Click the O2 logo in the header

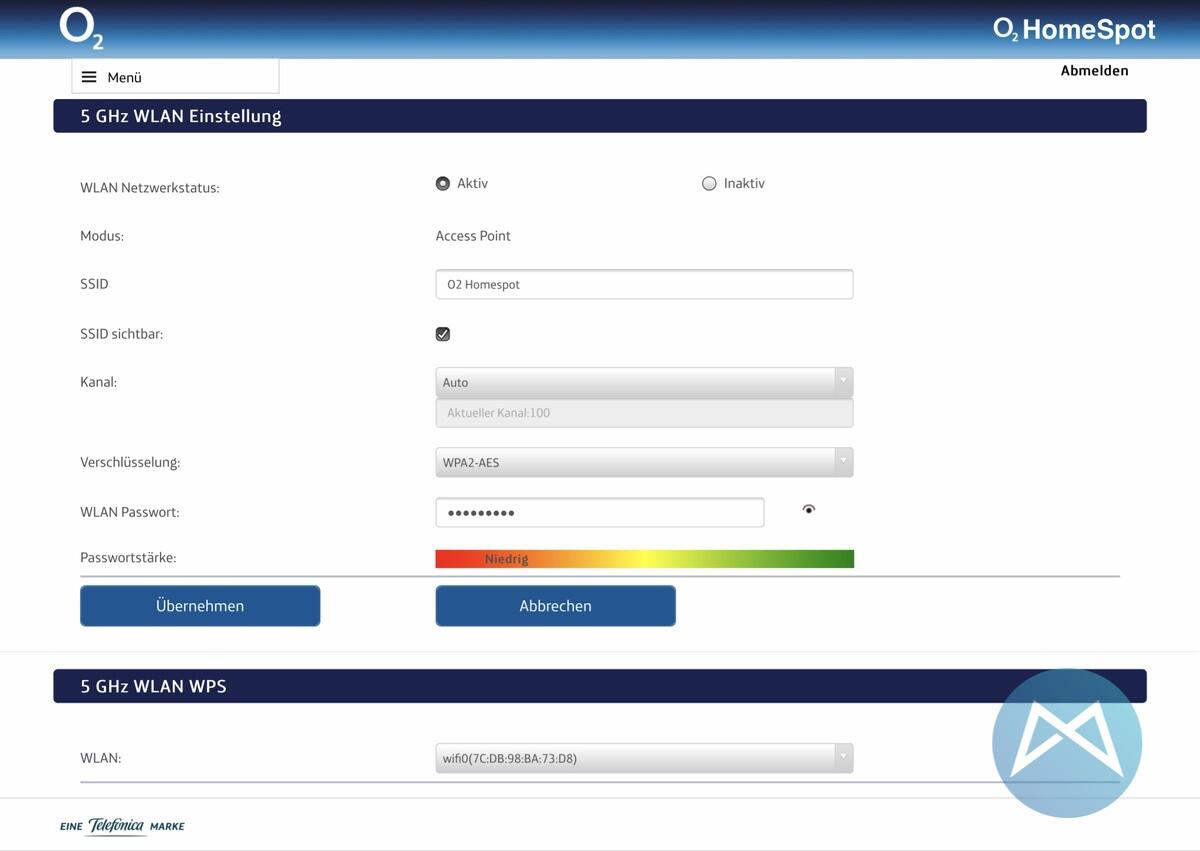click(81, 28)
